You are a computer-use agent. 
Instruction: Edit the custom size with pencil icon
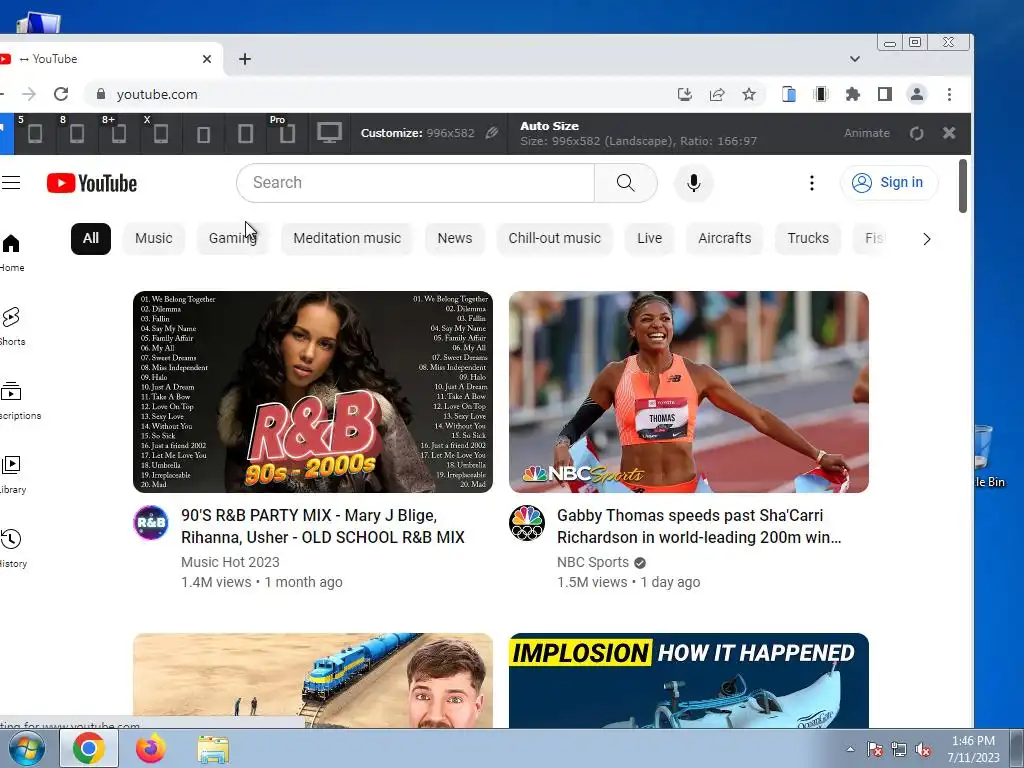coord(492,133)
